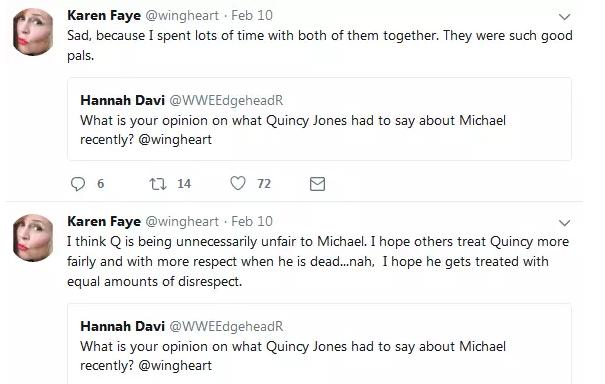Click Karen Faye avatar on first tweet
605x384 pixels.
(x=33, y=32)
